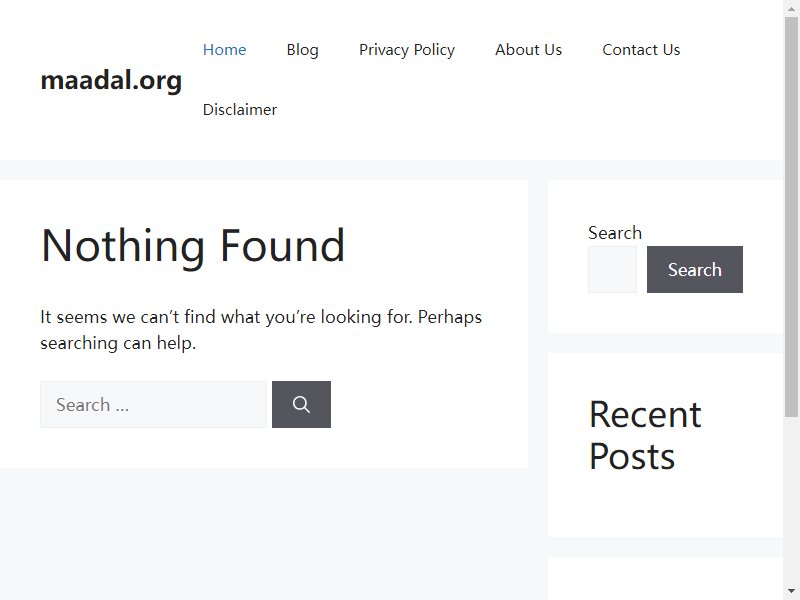The height and width of the screenshot is (600, 800).
Task: Click the scrollbar up arrow
Action: pyautogui.click(x=791, y=9)
